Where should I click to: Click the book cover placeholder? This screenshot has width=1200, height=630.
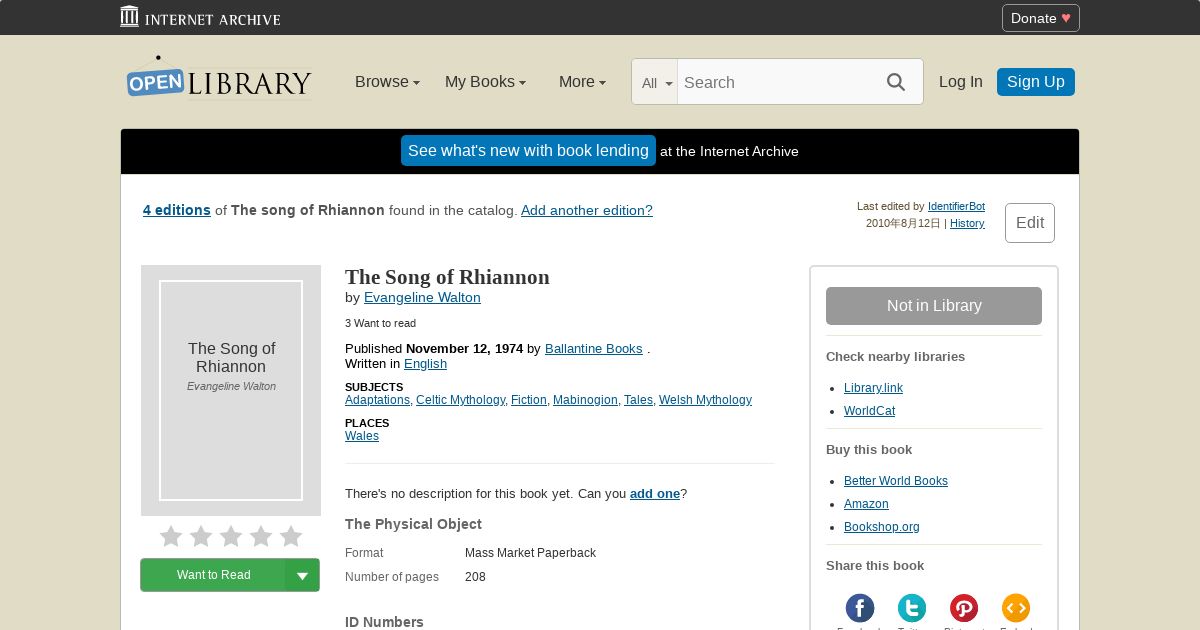(231, 390)
